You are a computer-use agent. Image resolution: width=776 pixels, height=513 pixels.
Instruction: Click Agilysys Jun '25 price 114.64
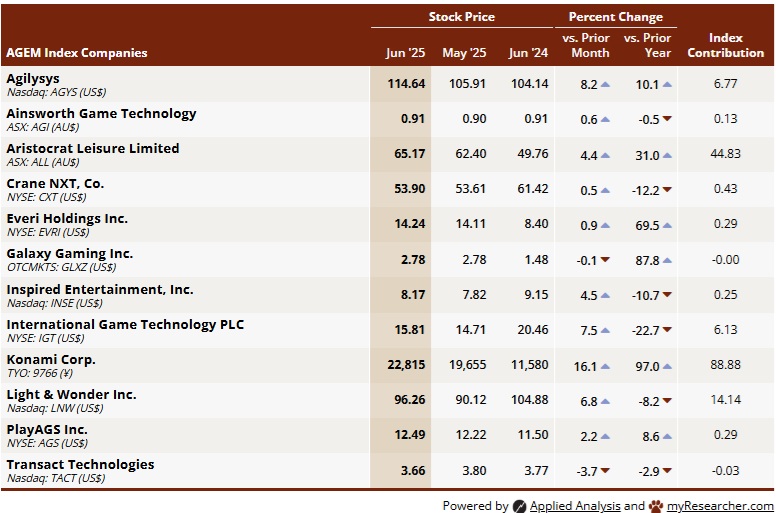(x=406, y=84)
